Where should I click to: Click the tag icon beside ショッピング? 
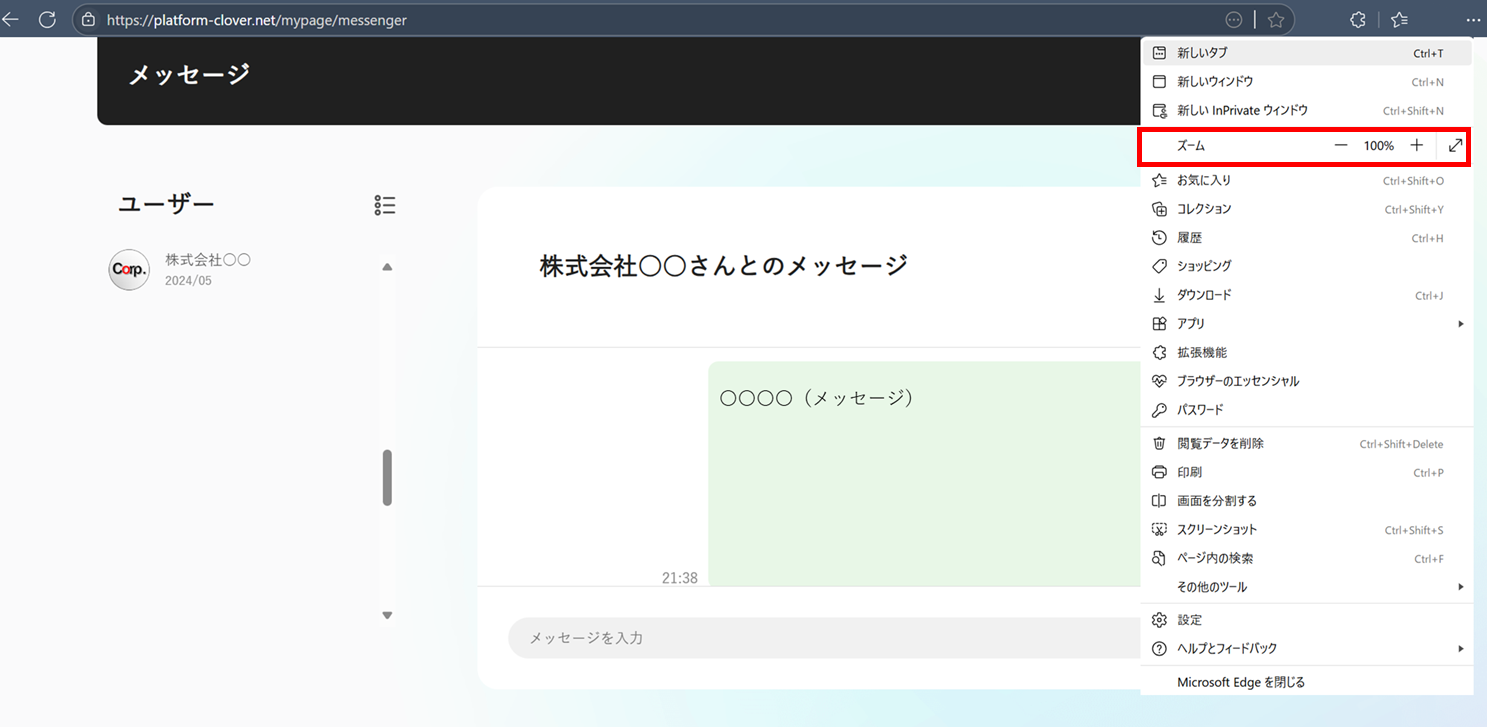1160,267
